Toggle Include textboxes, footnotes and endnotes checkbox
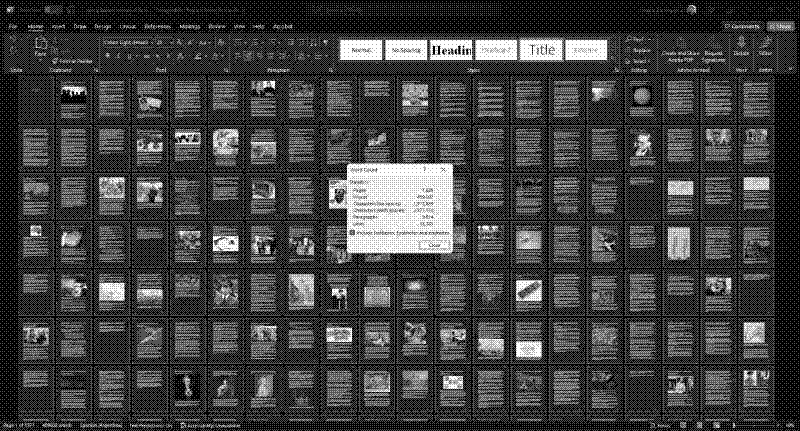This screenshot has width=800, height=431. click(352, 233)
